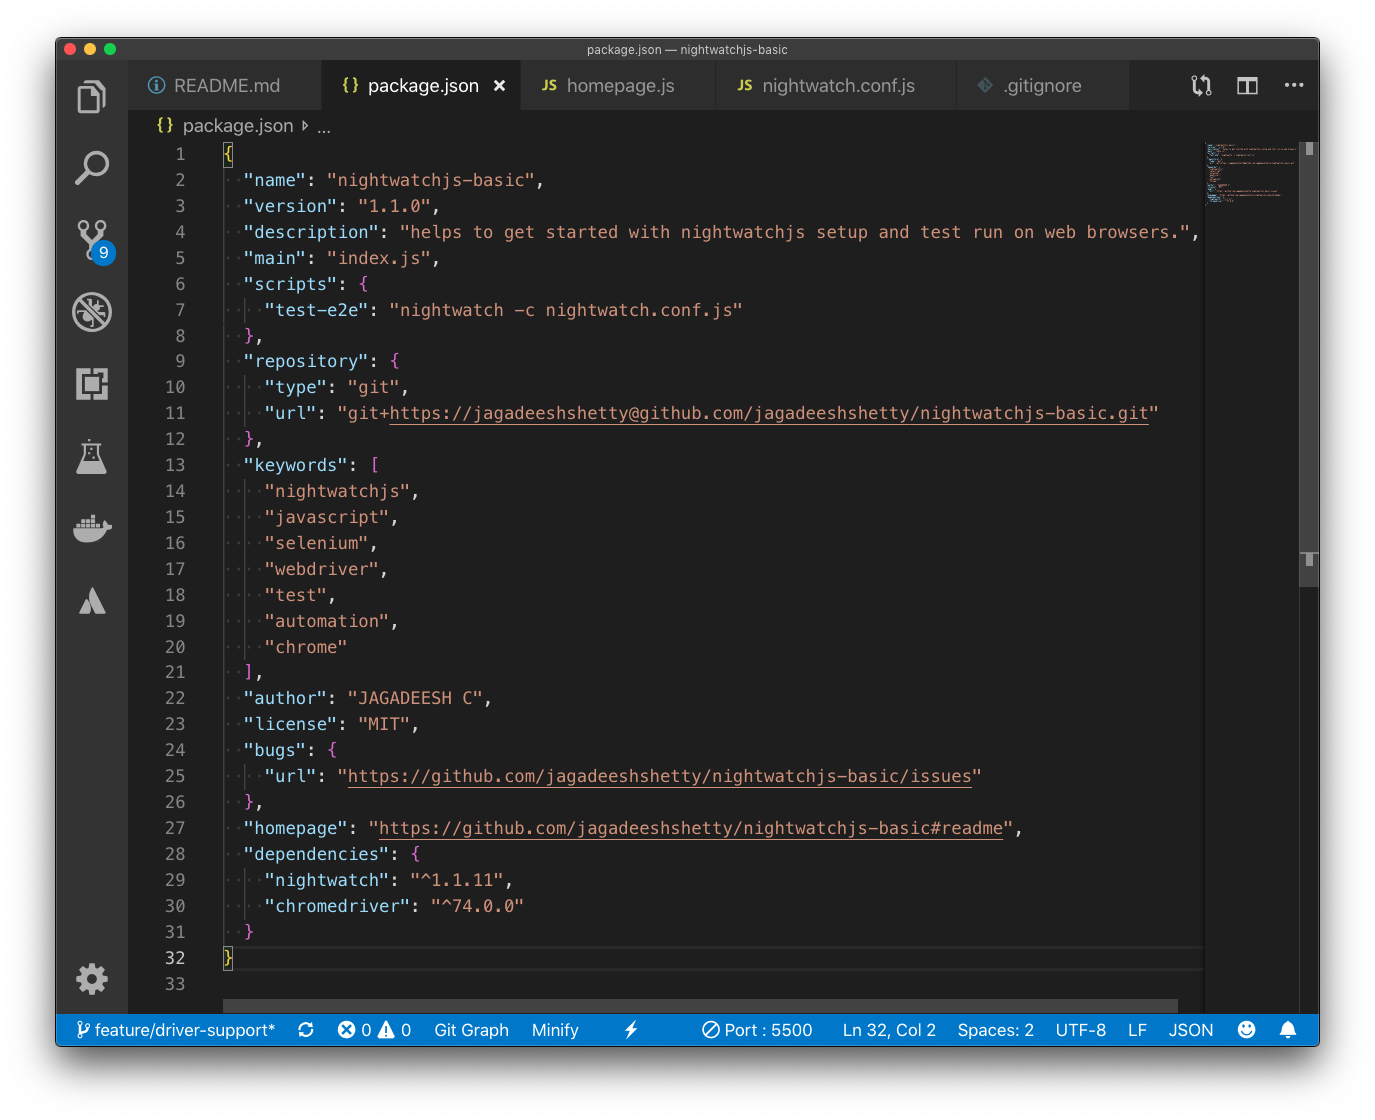Screen dimensions: 1375x1120
Task: Open the repository git URL link
Action: click(x=769, y=413)
